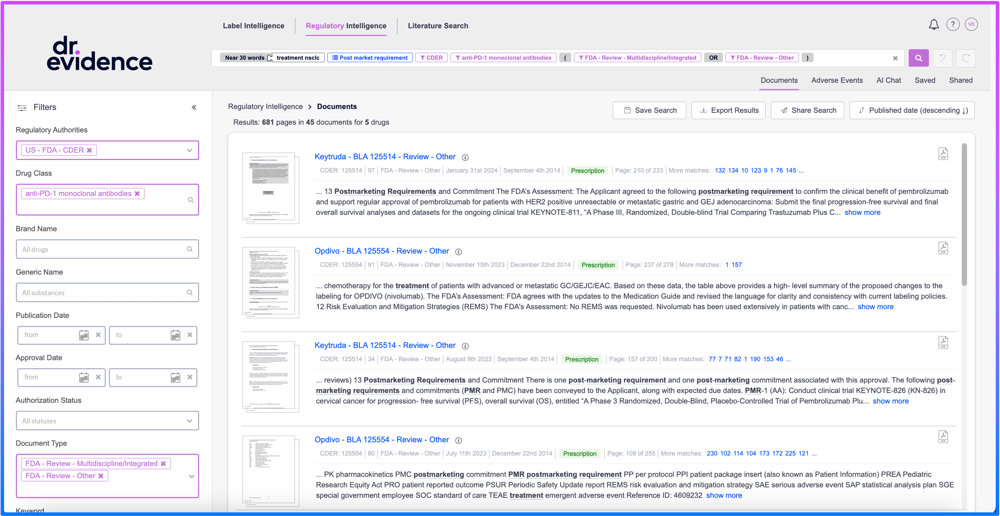The height and width of the screenshot is (516, 1000).
Task: Clear the Approval Date to field
Action: 189,378
